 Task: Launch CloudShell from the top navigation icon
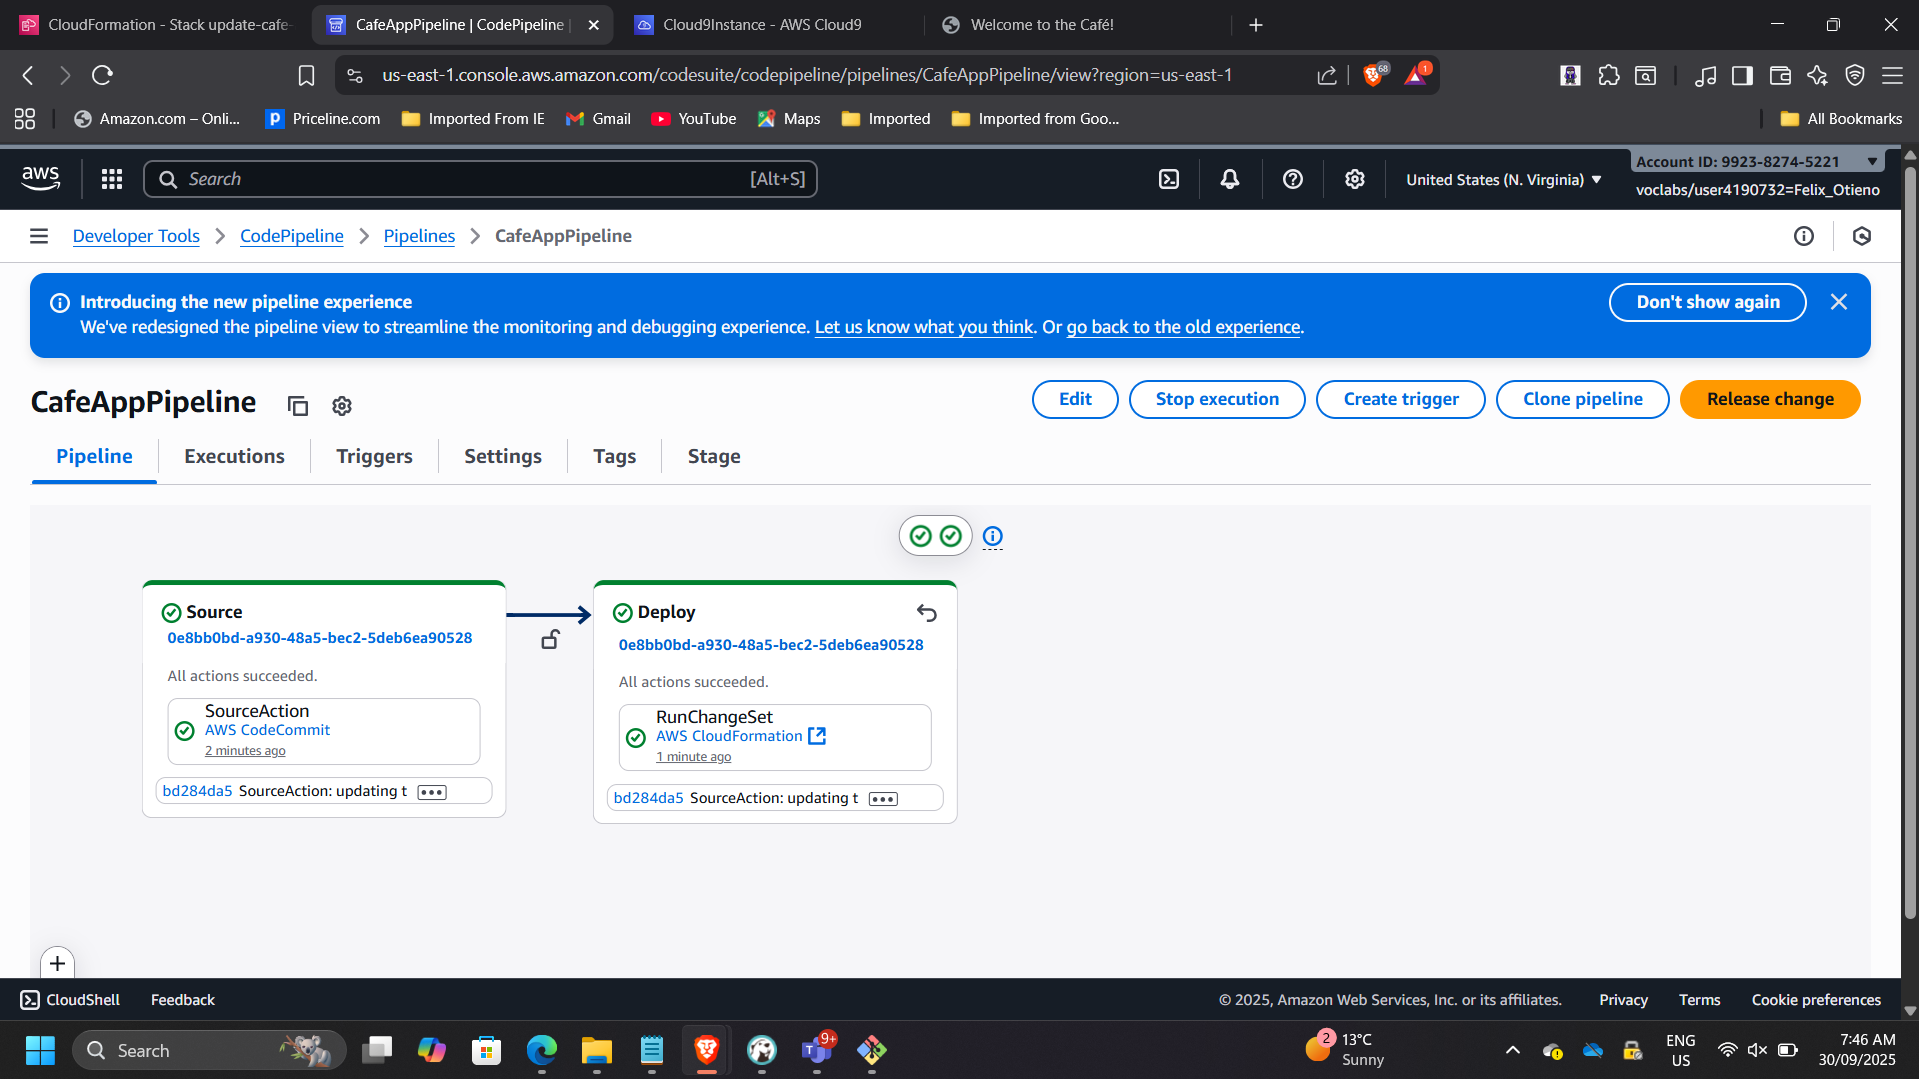tap(1168, 179)
